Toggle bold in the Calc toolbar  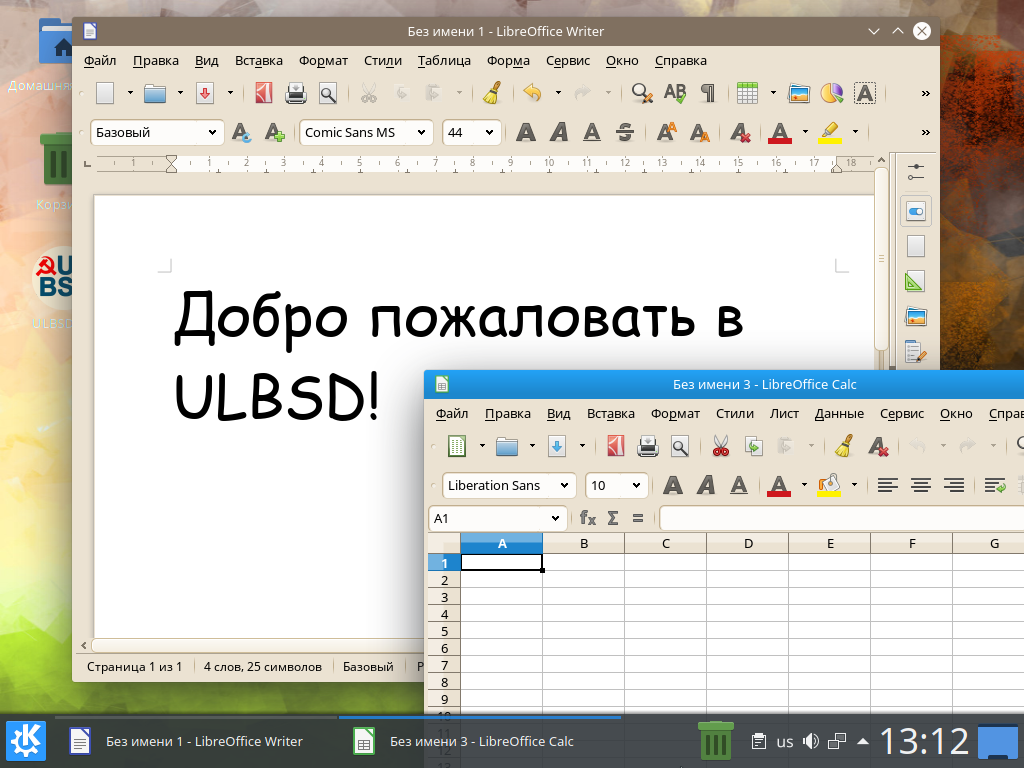tap(673, 486)
